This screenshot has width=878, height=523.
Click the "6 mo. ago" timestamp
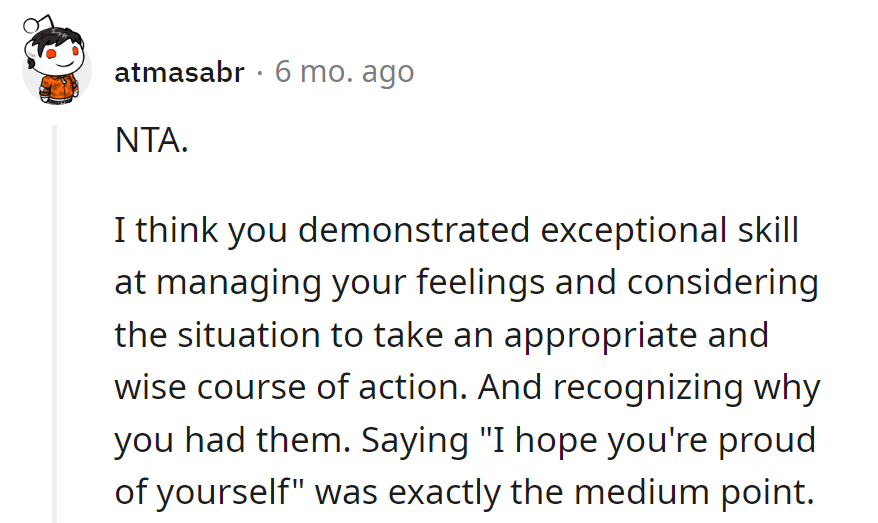tap(344, 73)
